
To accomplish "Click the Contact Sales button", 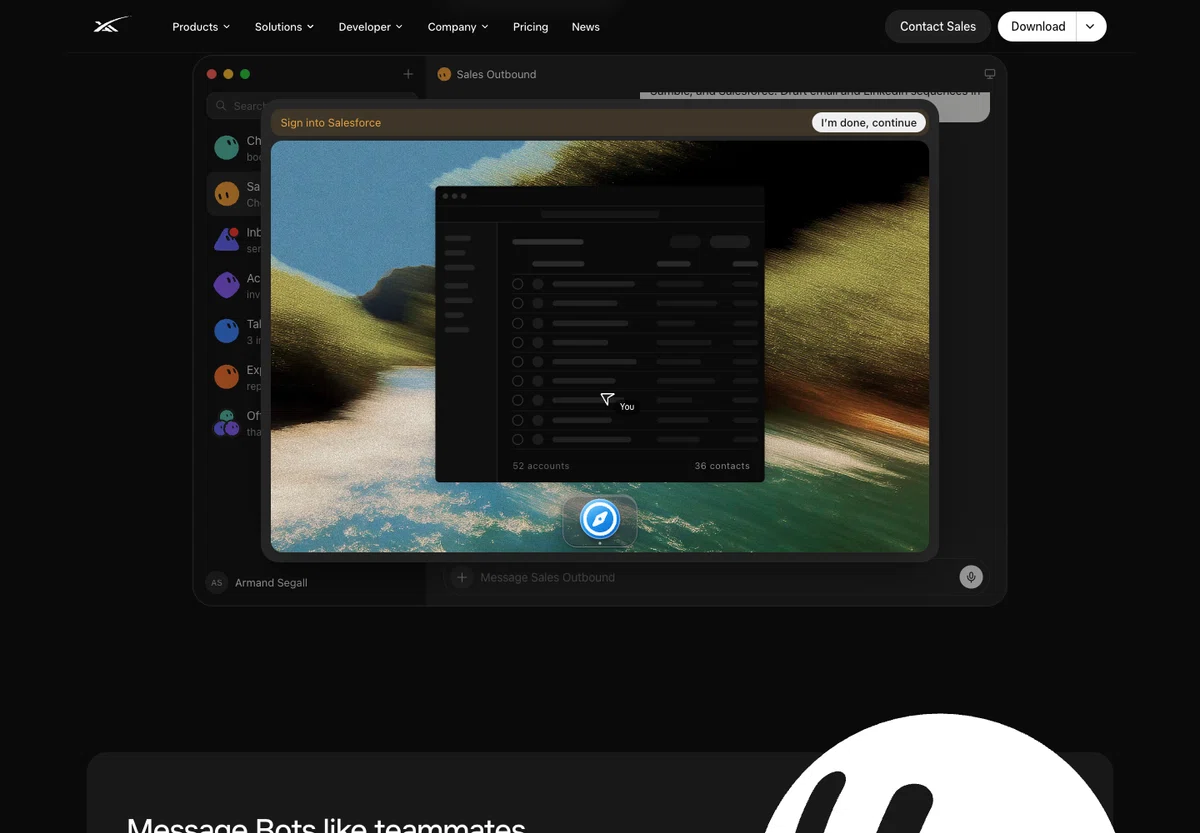I will coord(937,26).
